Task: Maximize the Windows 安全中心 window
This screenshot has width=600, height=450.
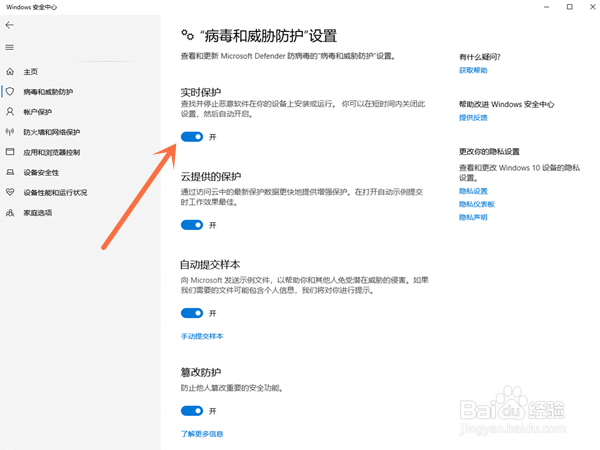Action: [x=569, y=7]
